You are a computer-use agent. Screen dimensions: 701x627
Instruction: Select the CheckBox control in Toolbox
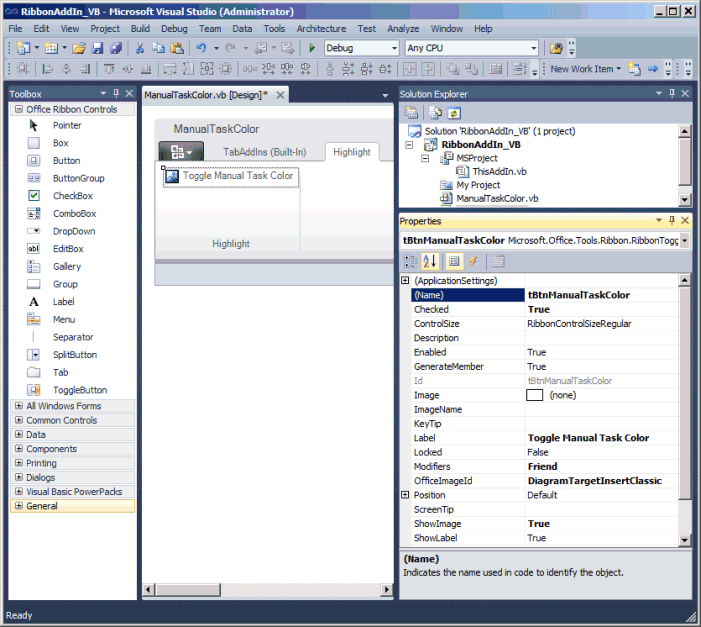pos(72,196)
